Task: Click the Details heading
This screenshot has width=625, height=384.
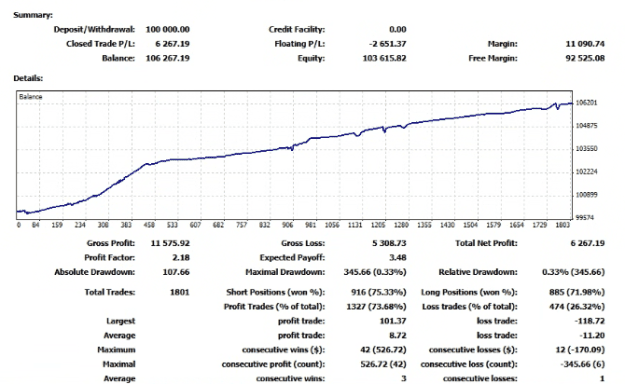Action: (28, 78)
